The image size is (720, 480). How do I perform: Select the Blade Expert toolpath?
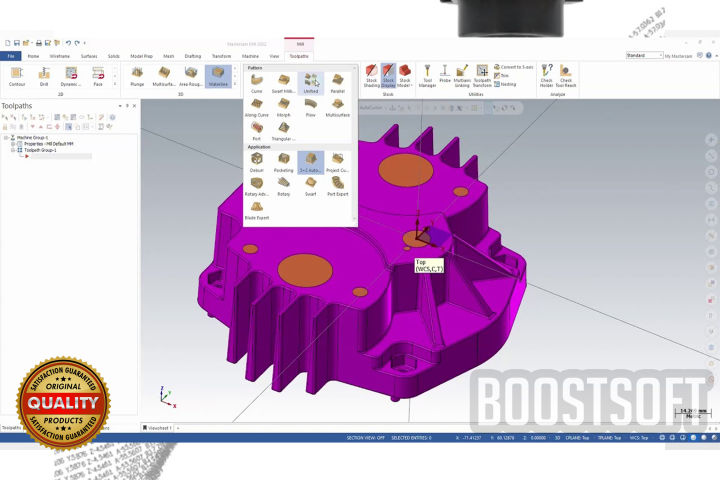[257, 210]
